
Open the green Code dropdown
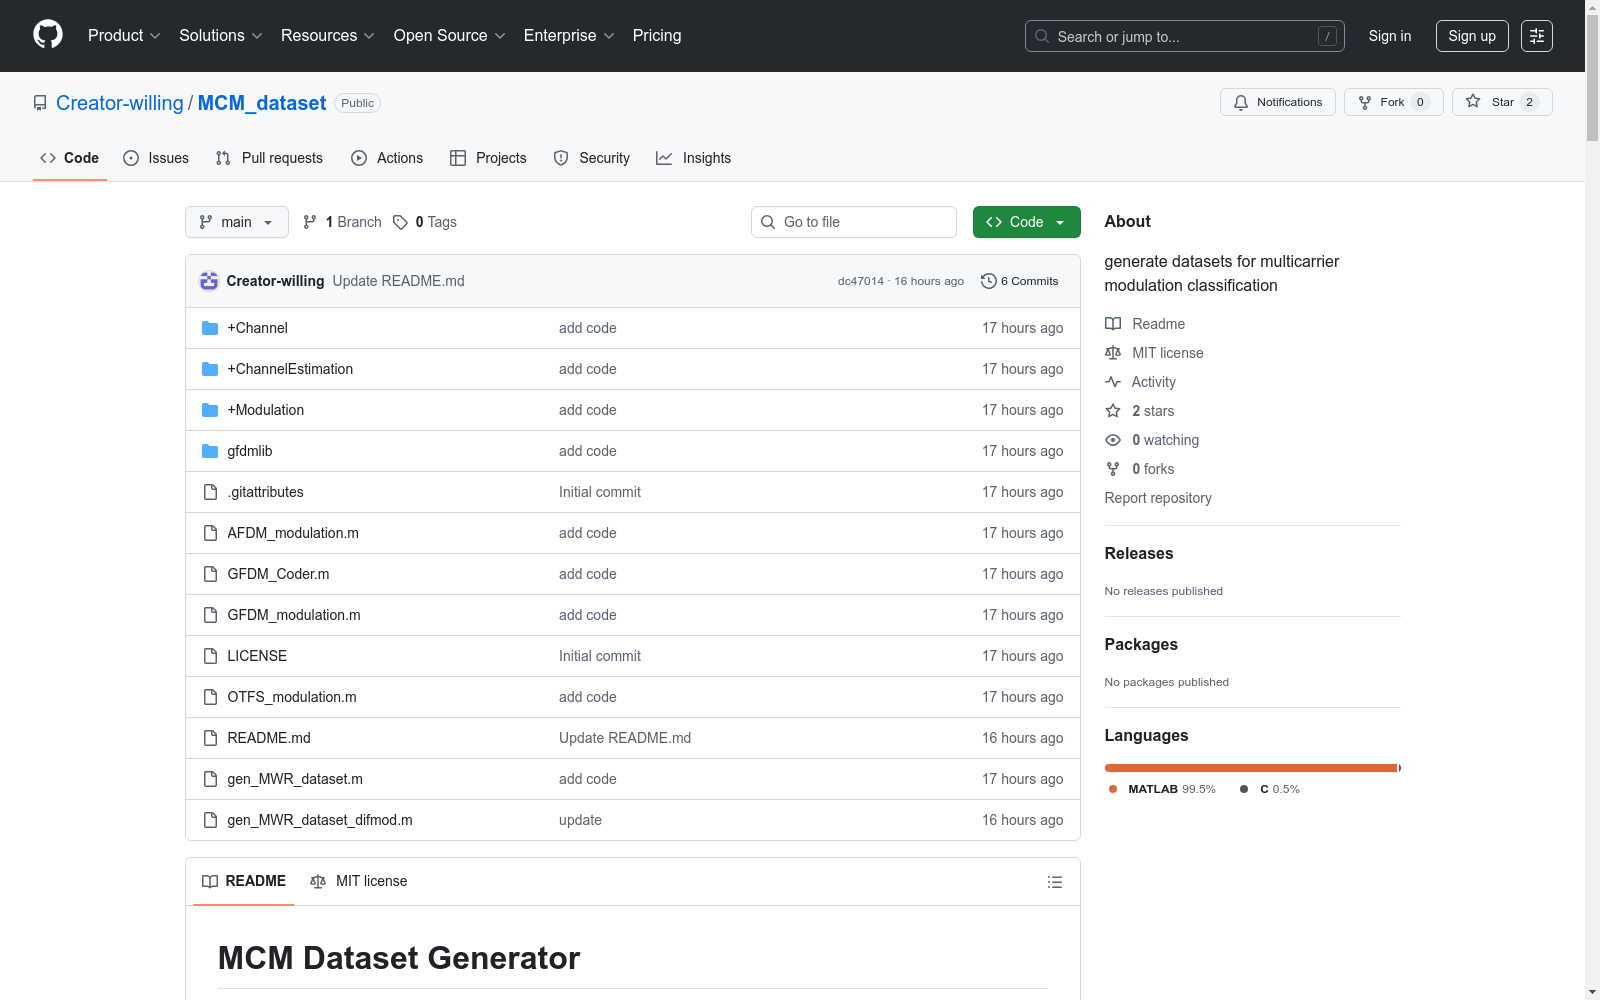tap(1026, 222)
